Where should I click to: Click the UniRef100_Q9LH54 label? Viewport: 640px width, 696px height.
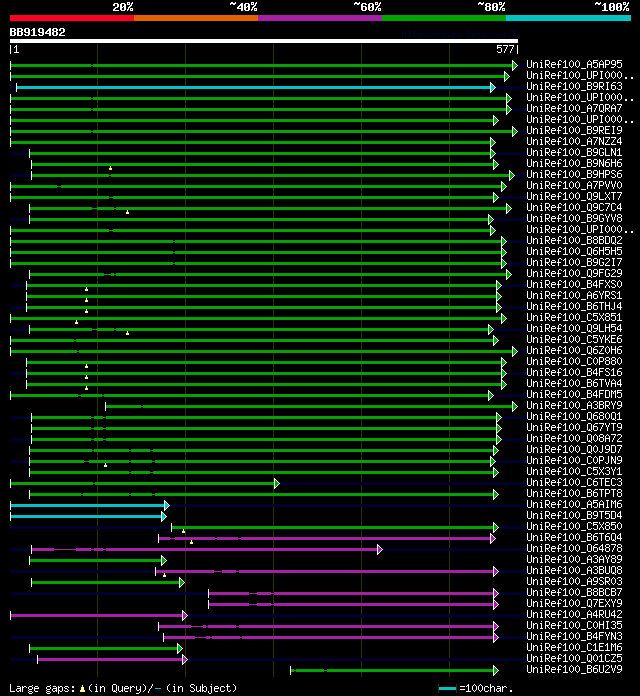(x=574, y=328)
